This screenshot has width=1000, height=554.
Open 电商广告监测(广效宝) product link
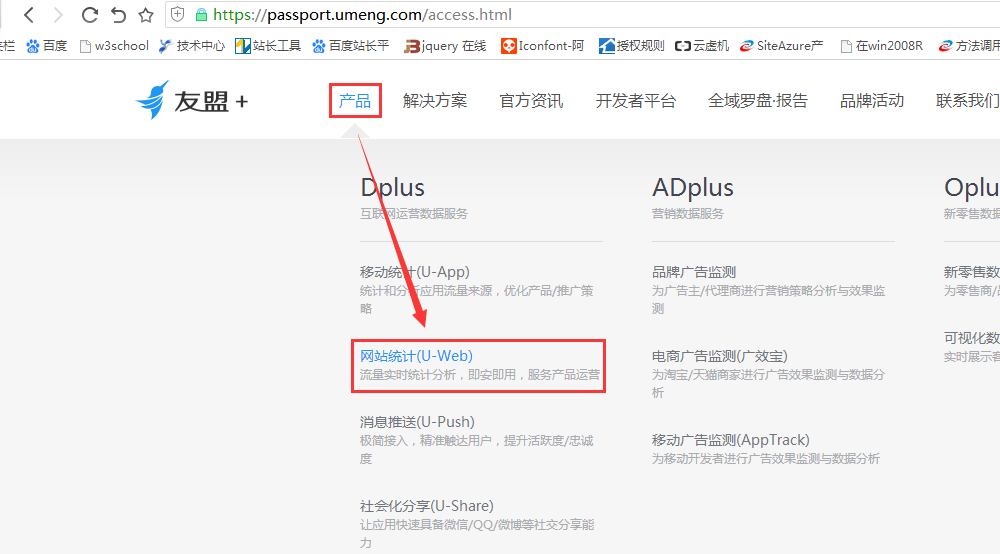pyautogui.click(x=719, y=356)
